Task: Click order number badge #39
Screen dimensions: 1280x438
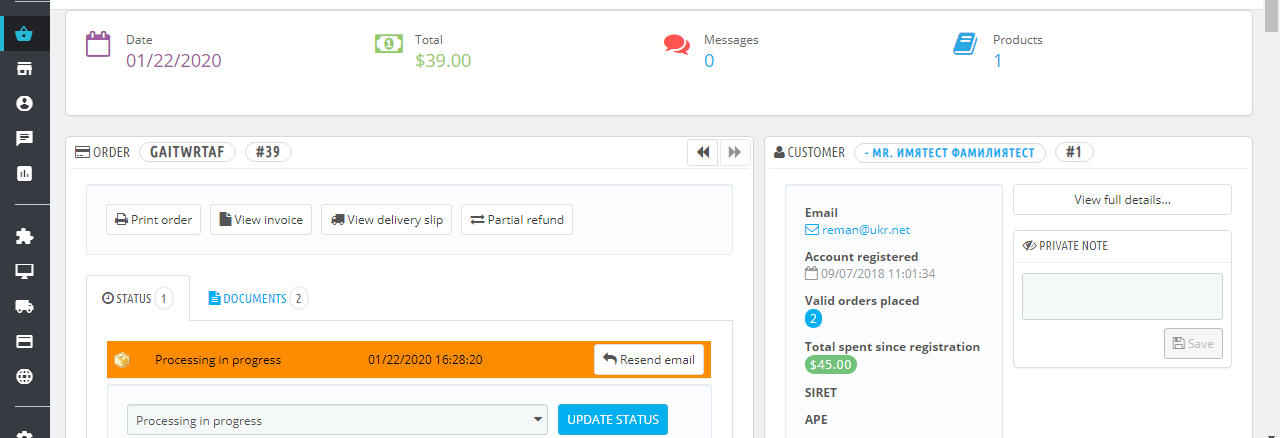Action: [268, 152]
